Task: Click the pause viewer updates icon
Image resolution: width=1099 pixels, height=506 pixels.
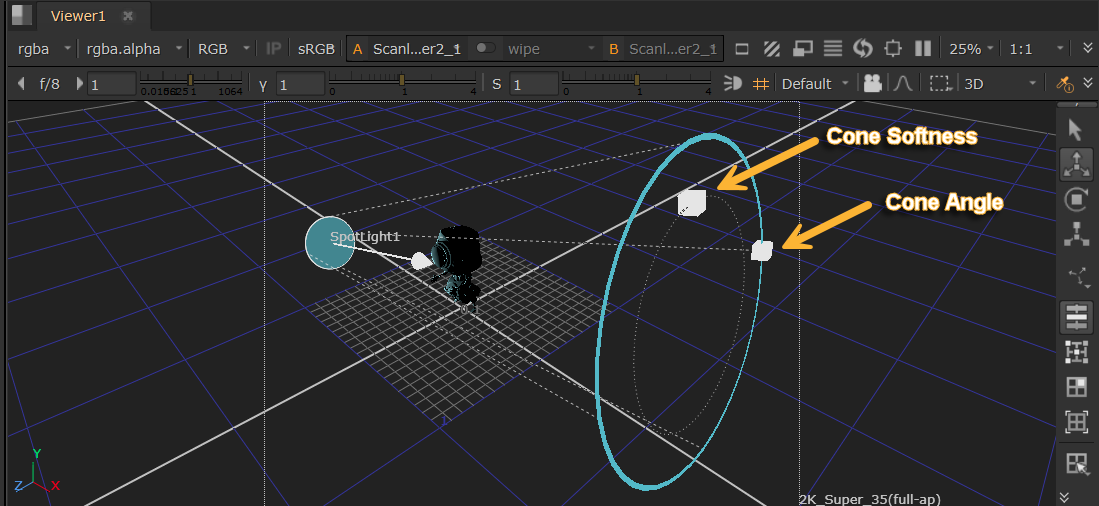Action: 923,48
